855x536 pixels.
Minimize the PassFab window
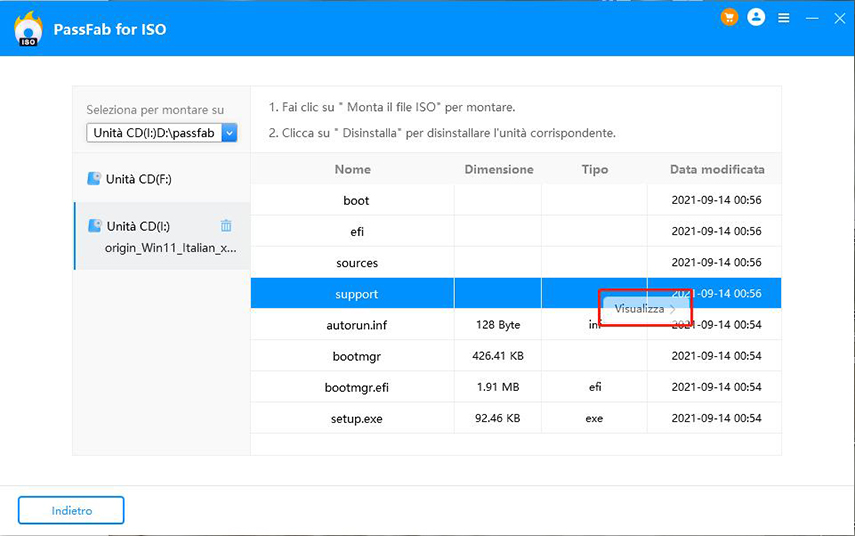pyautogui.click(x=811, y=18)
